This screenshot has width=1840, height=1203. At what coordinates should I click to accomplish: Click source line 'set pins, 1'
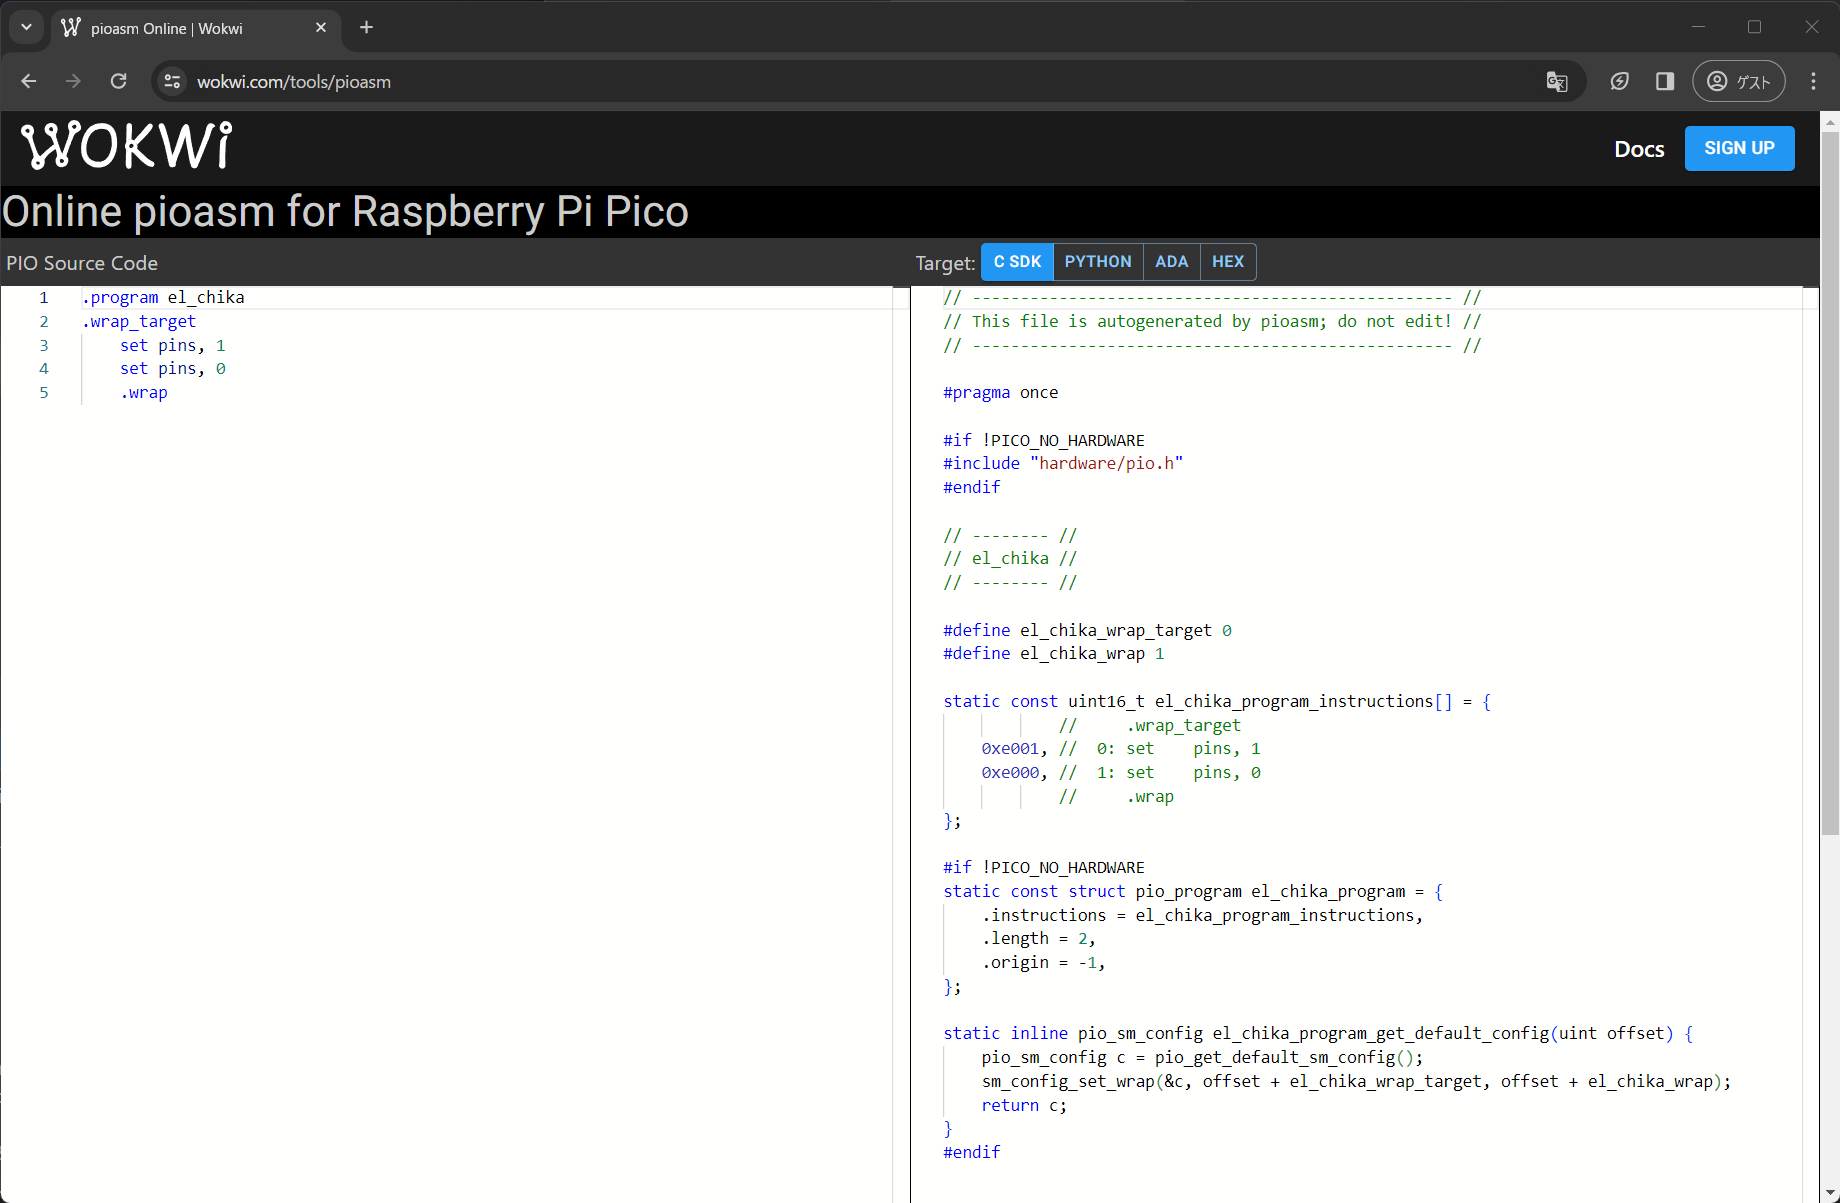click(173, 345)
